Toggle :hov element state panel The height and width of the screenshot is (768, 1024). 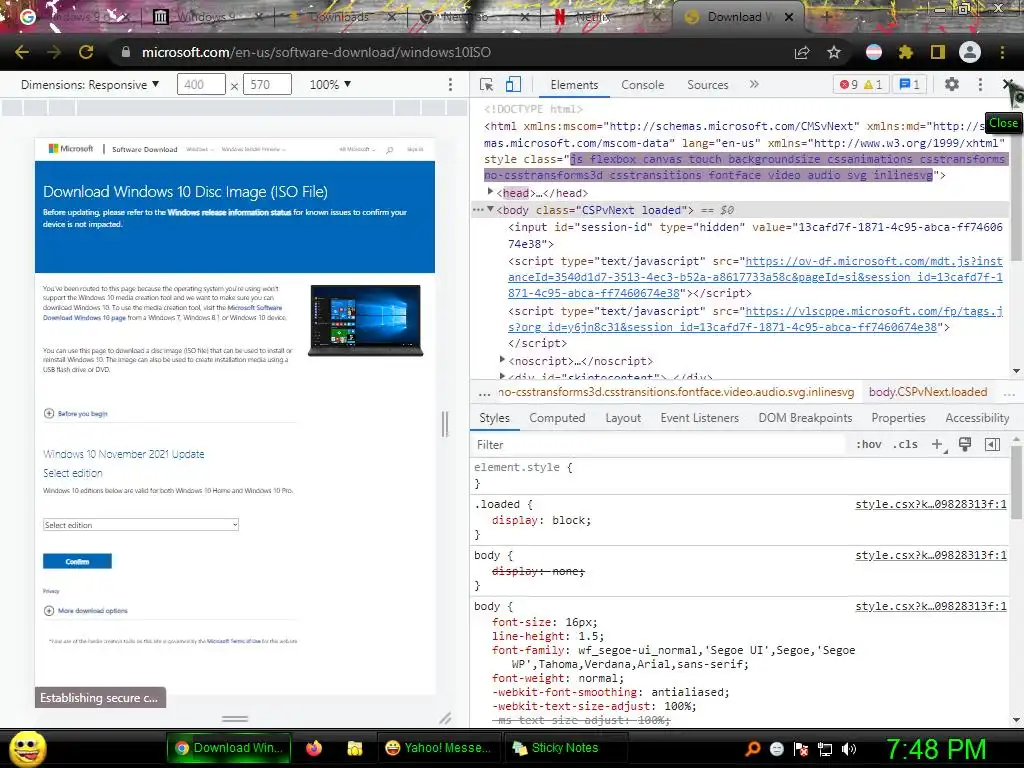[x=869, y=445]
